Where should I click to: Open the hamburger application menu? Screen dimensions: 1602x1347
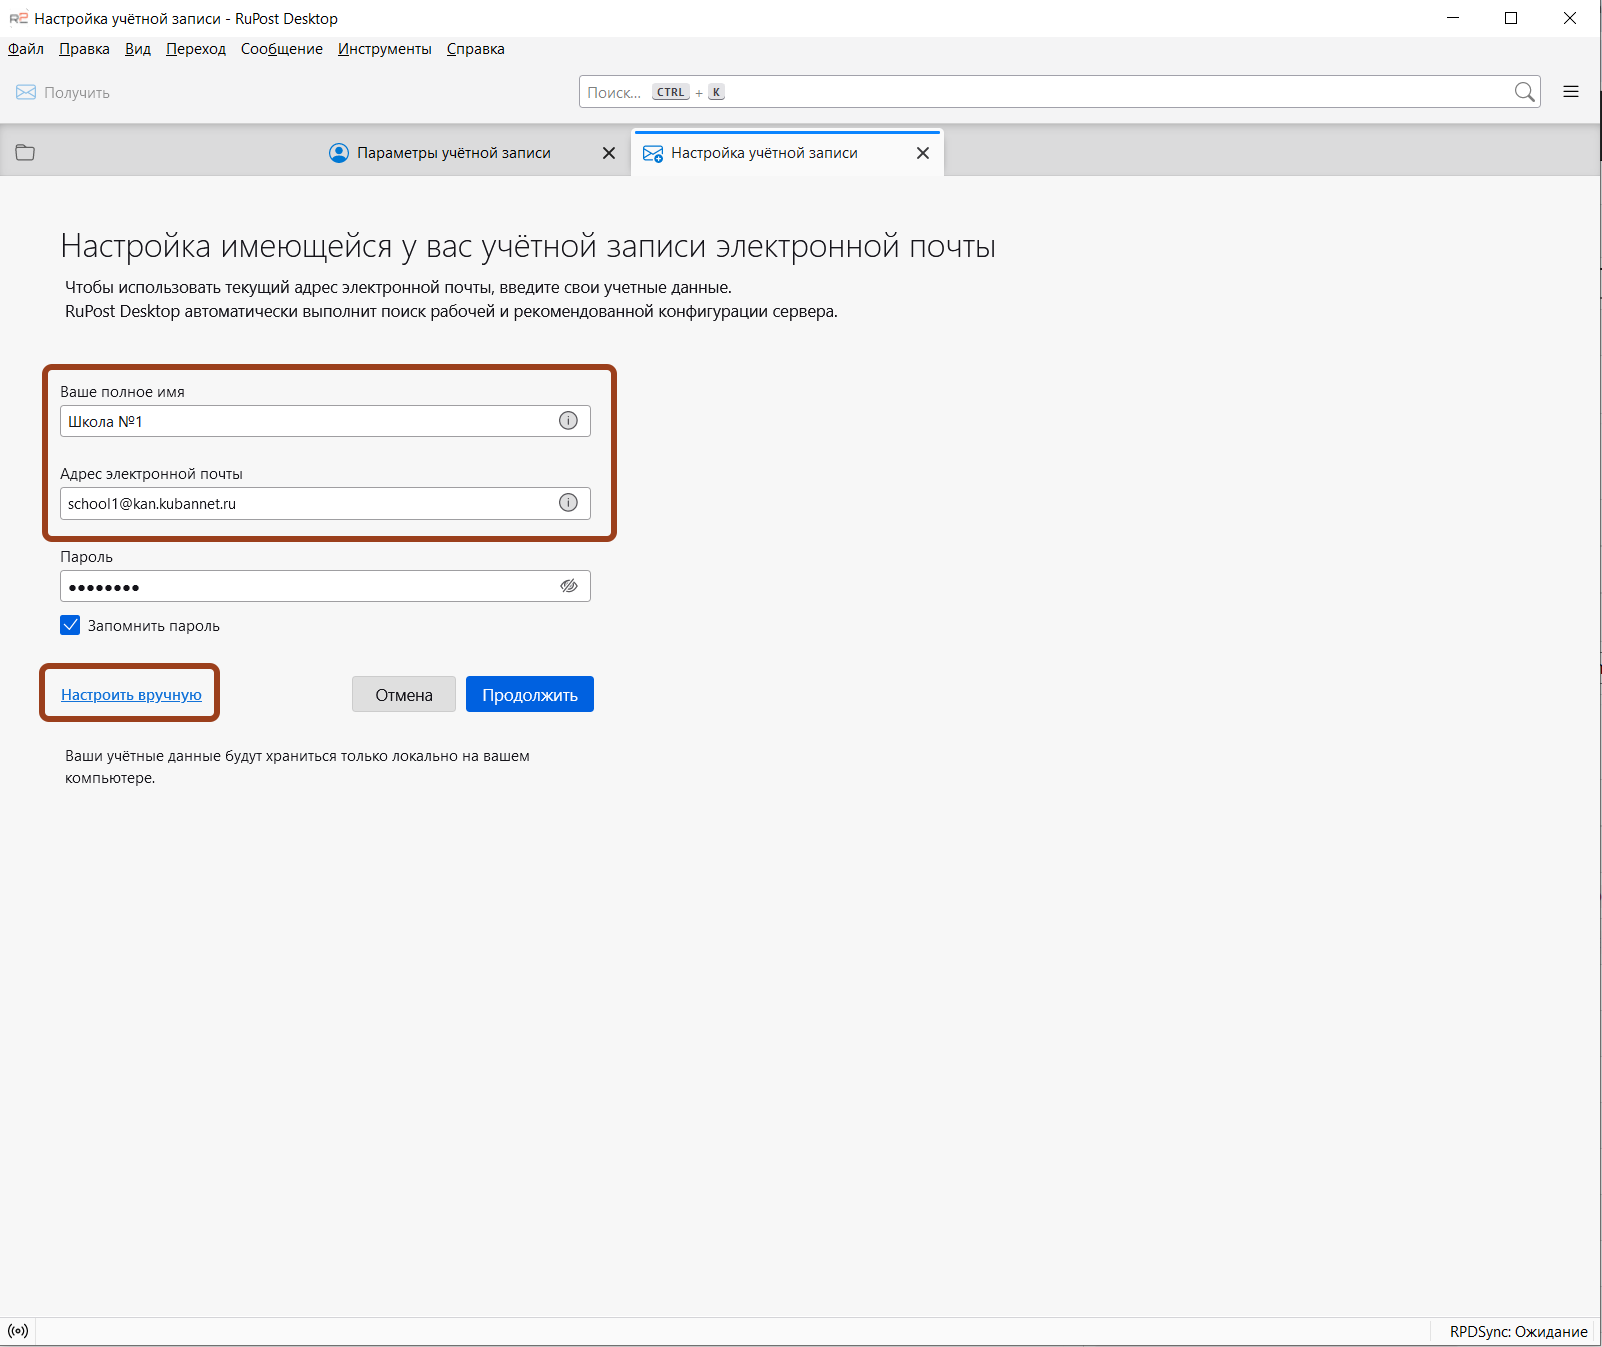pos(1571,92)
